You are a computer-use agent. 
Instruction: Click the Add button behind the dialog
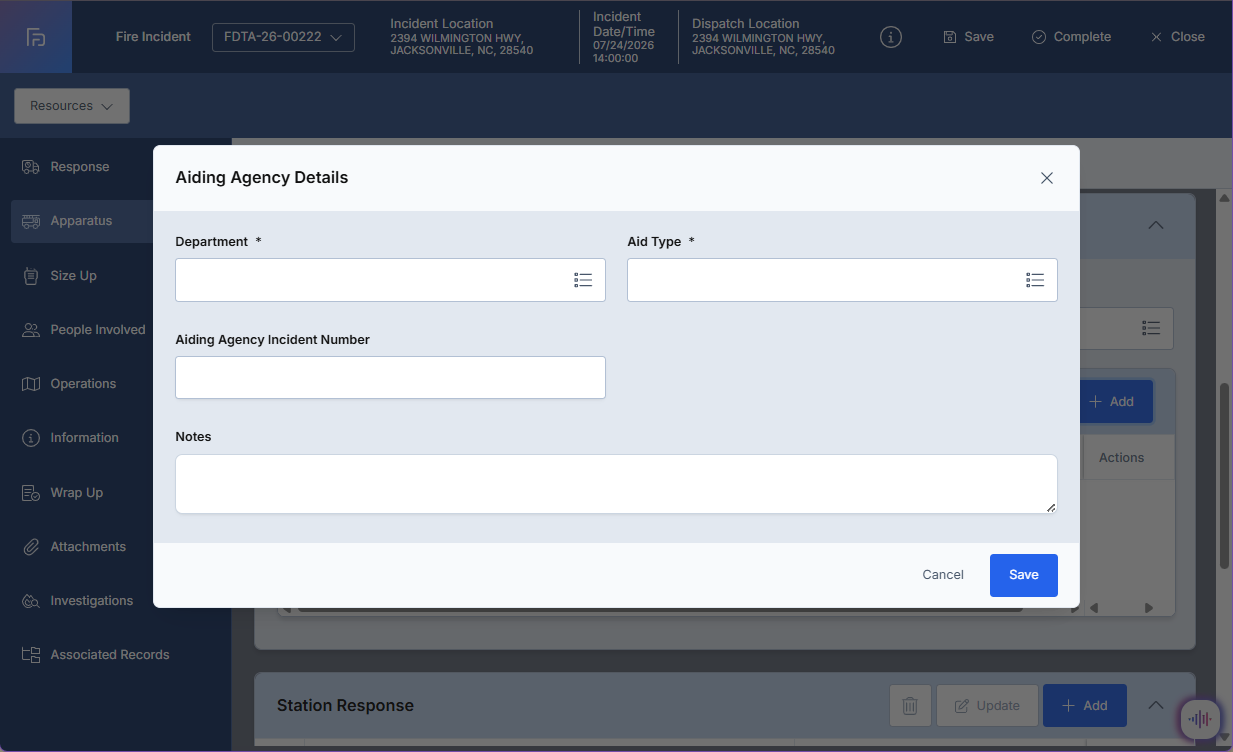point(1116,402)
